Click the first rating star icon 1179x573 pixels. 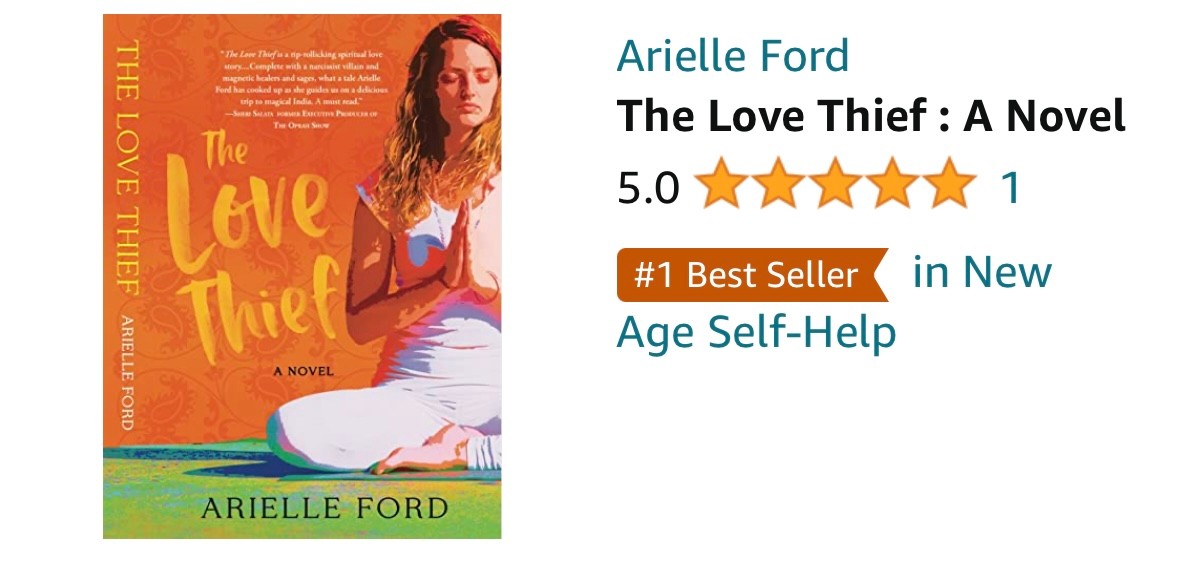coord(719,187)
